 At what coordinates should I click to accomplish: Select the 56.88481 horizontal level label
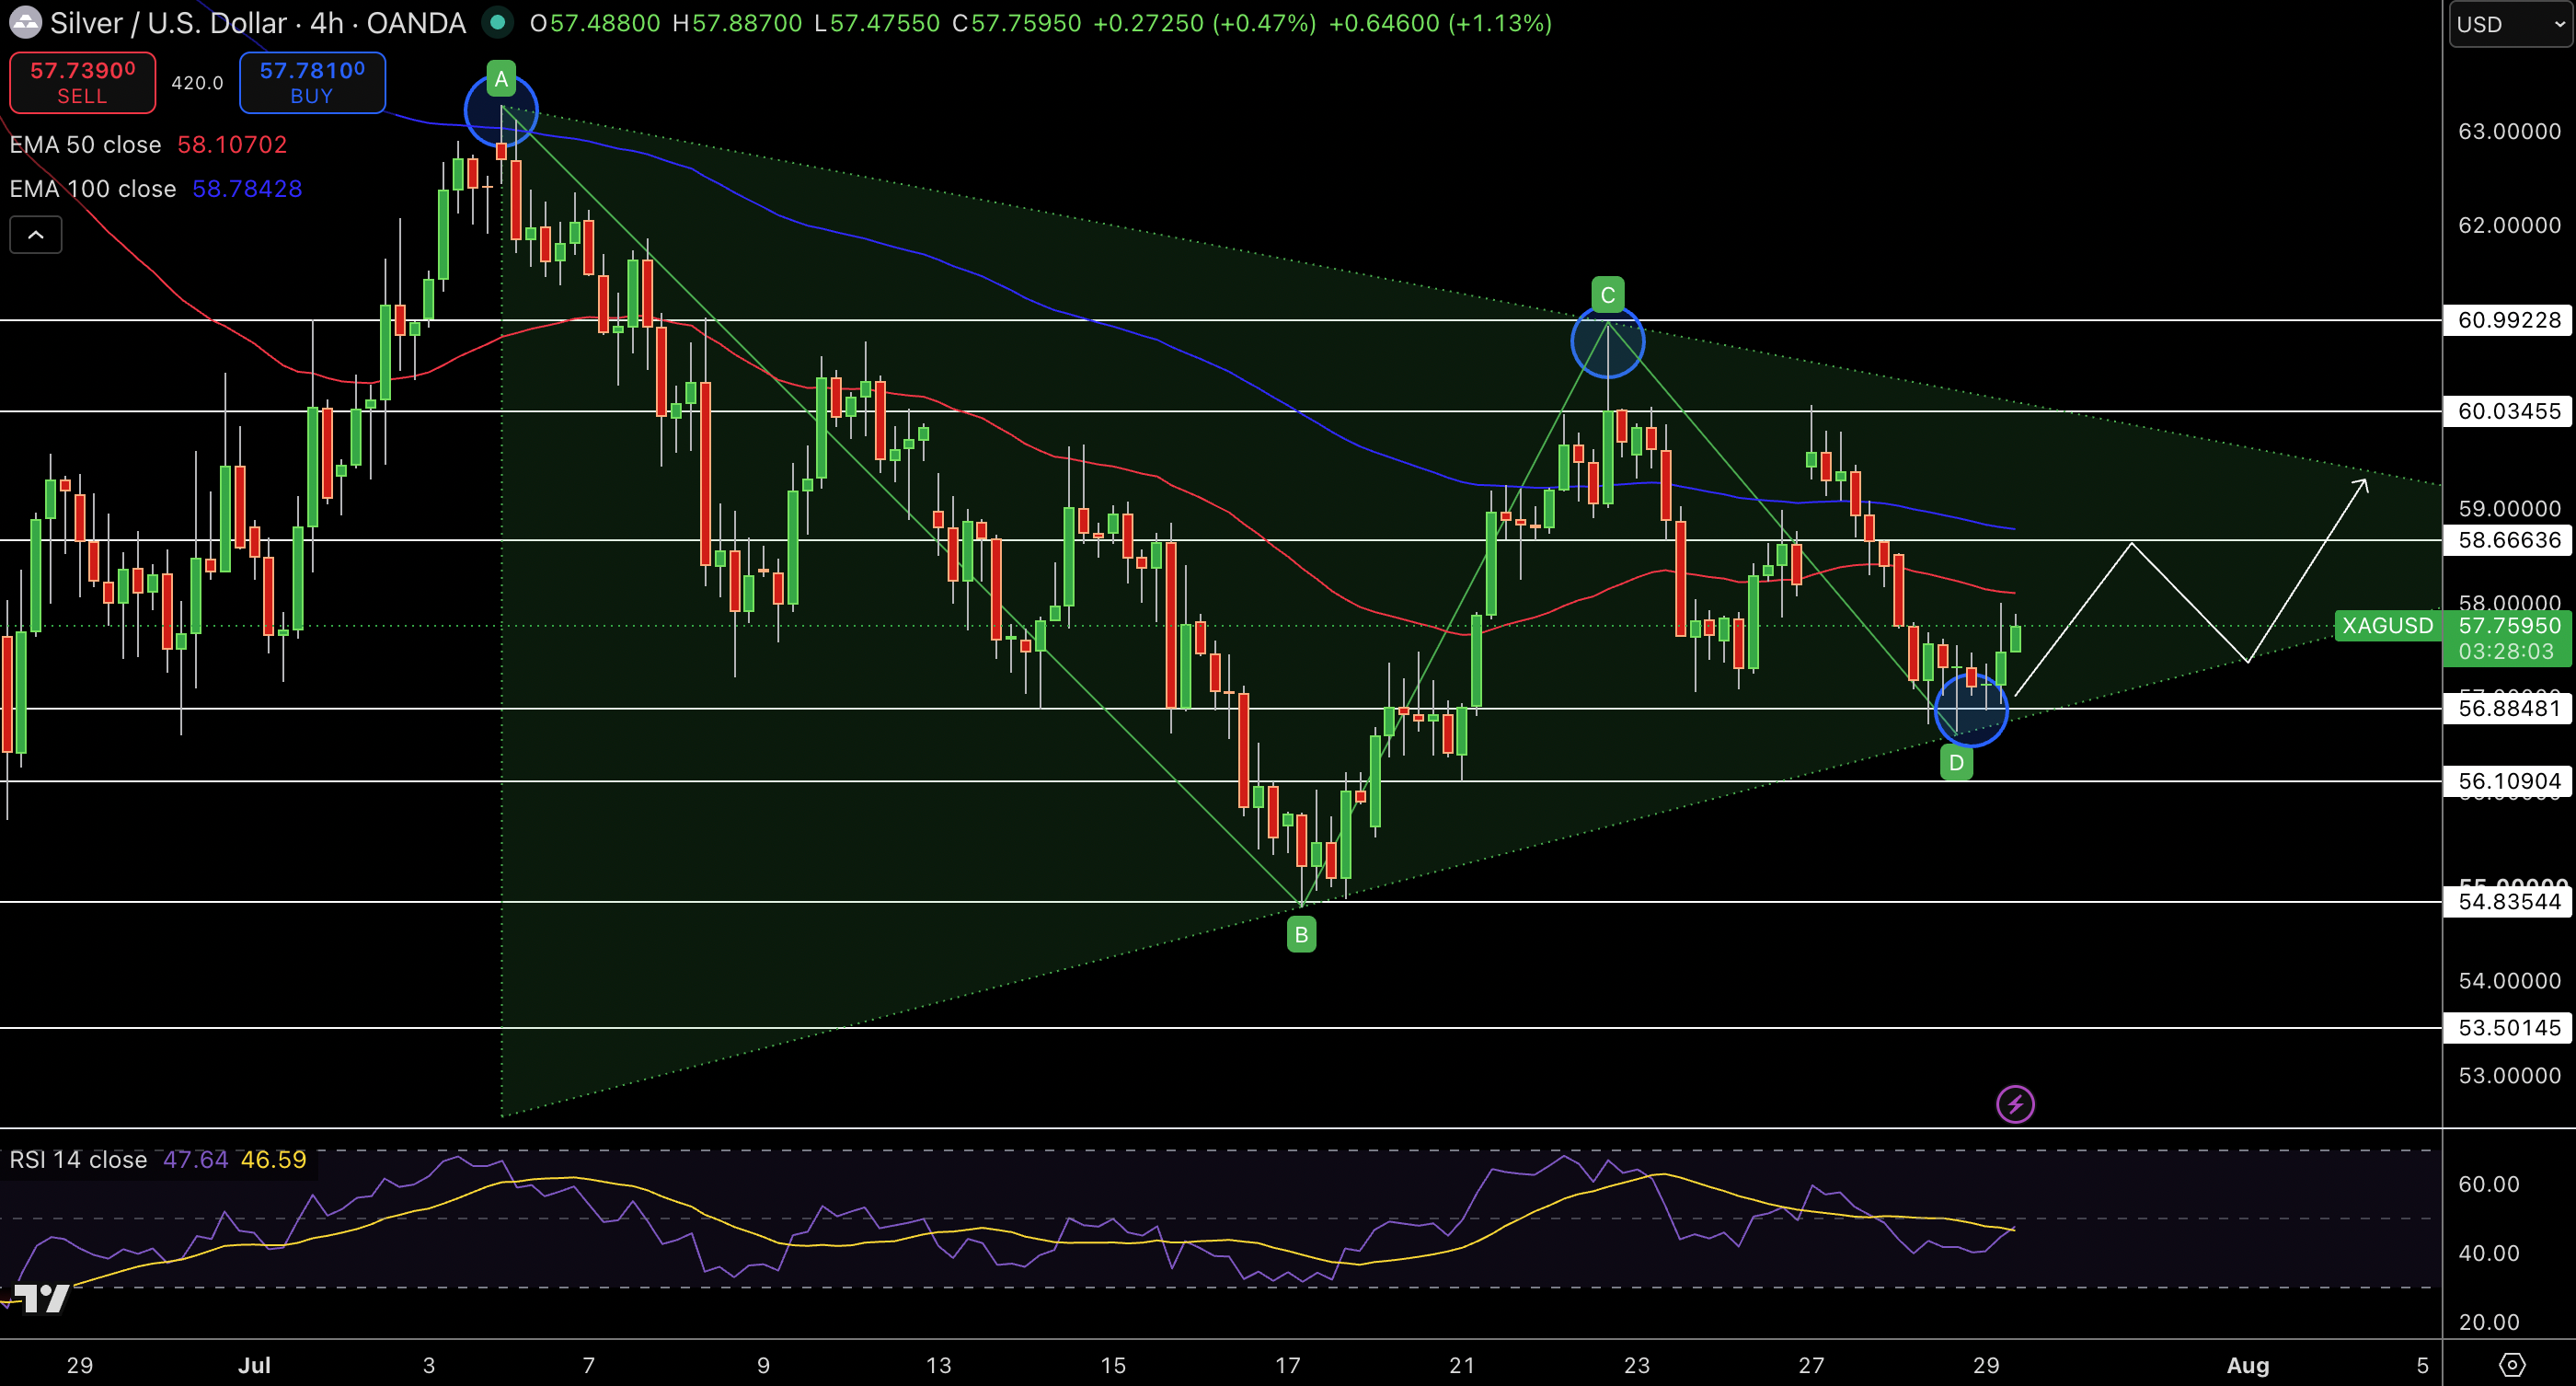pyautogui.click(x=2508, y=708)
